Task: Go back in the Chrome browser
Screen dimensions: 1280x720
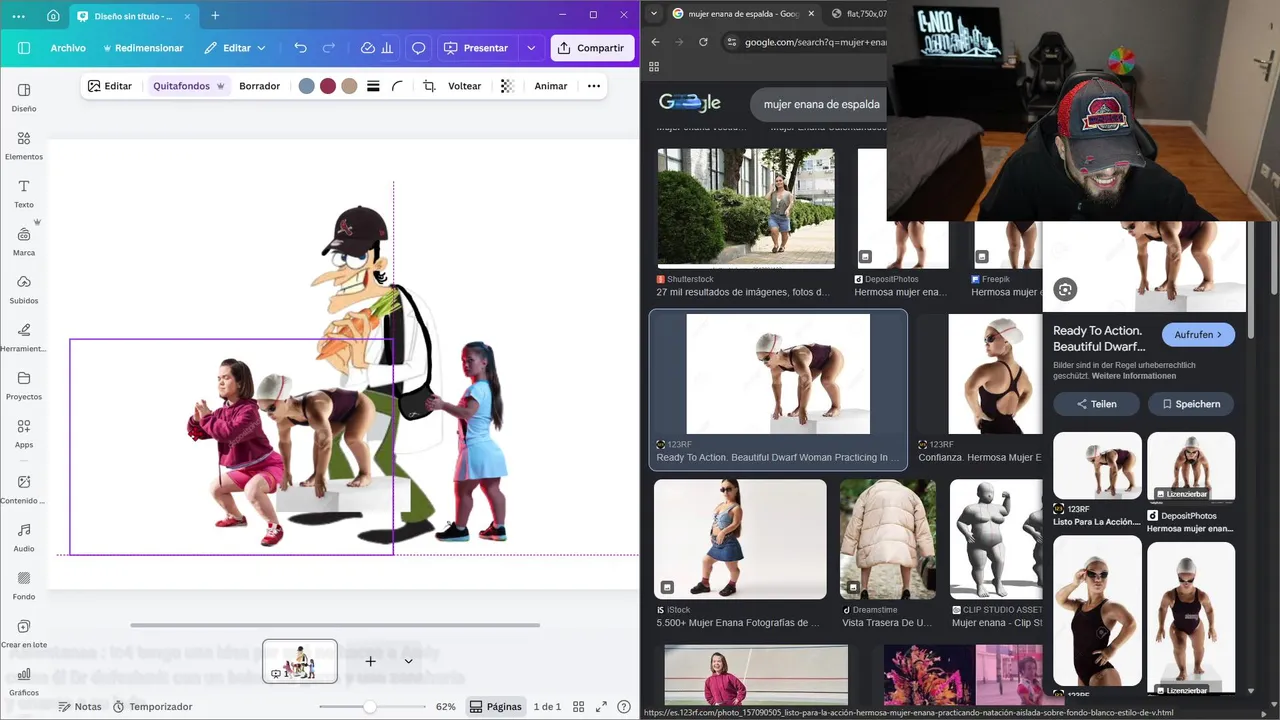Action: coord(655,42)
